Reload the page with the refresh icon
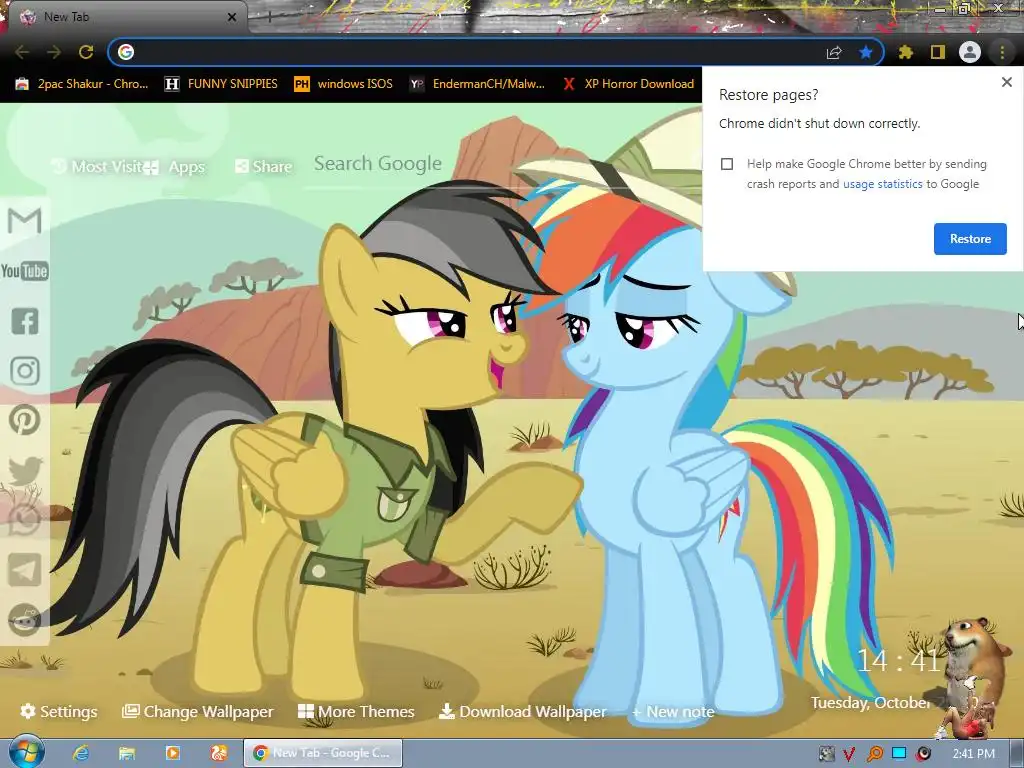 [86, 52]
